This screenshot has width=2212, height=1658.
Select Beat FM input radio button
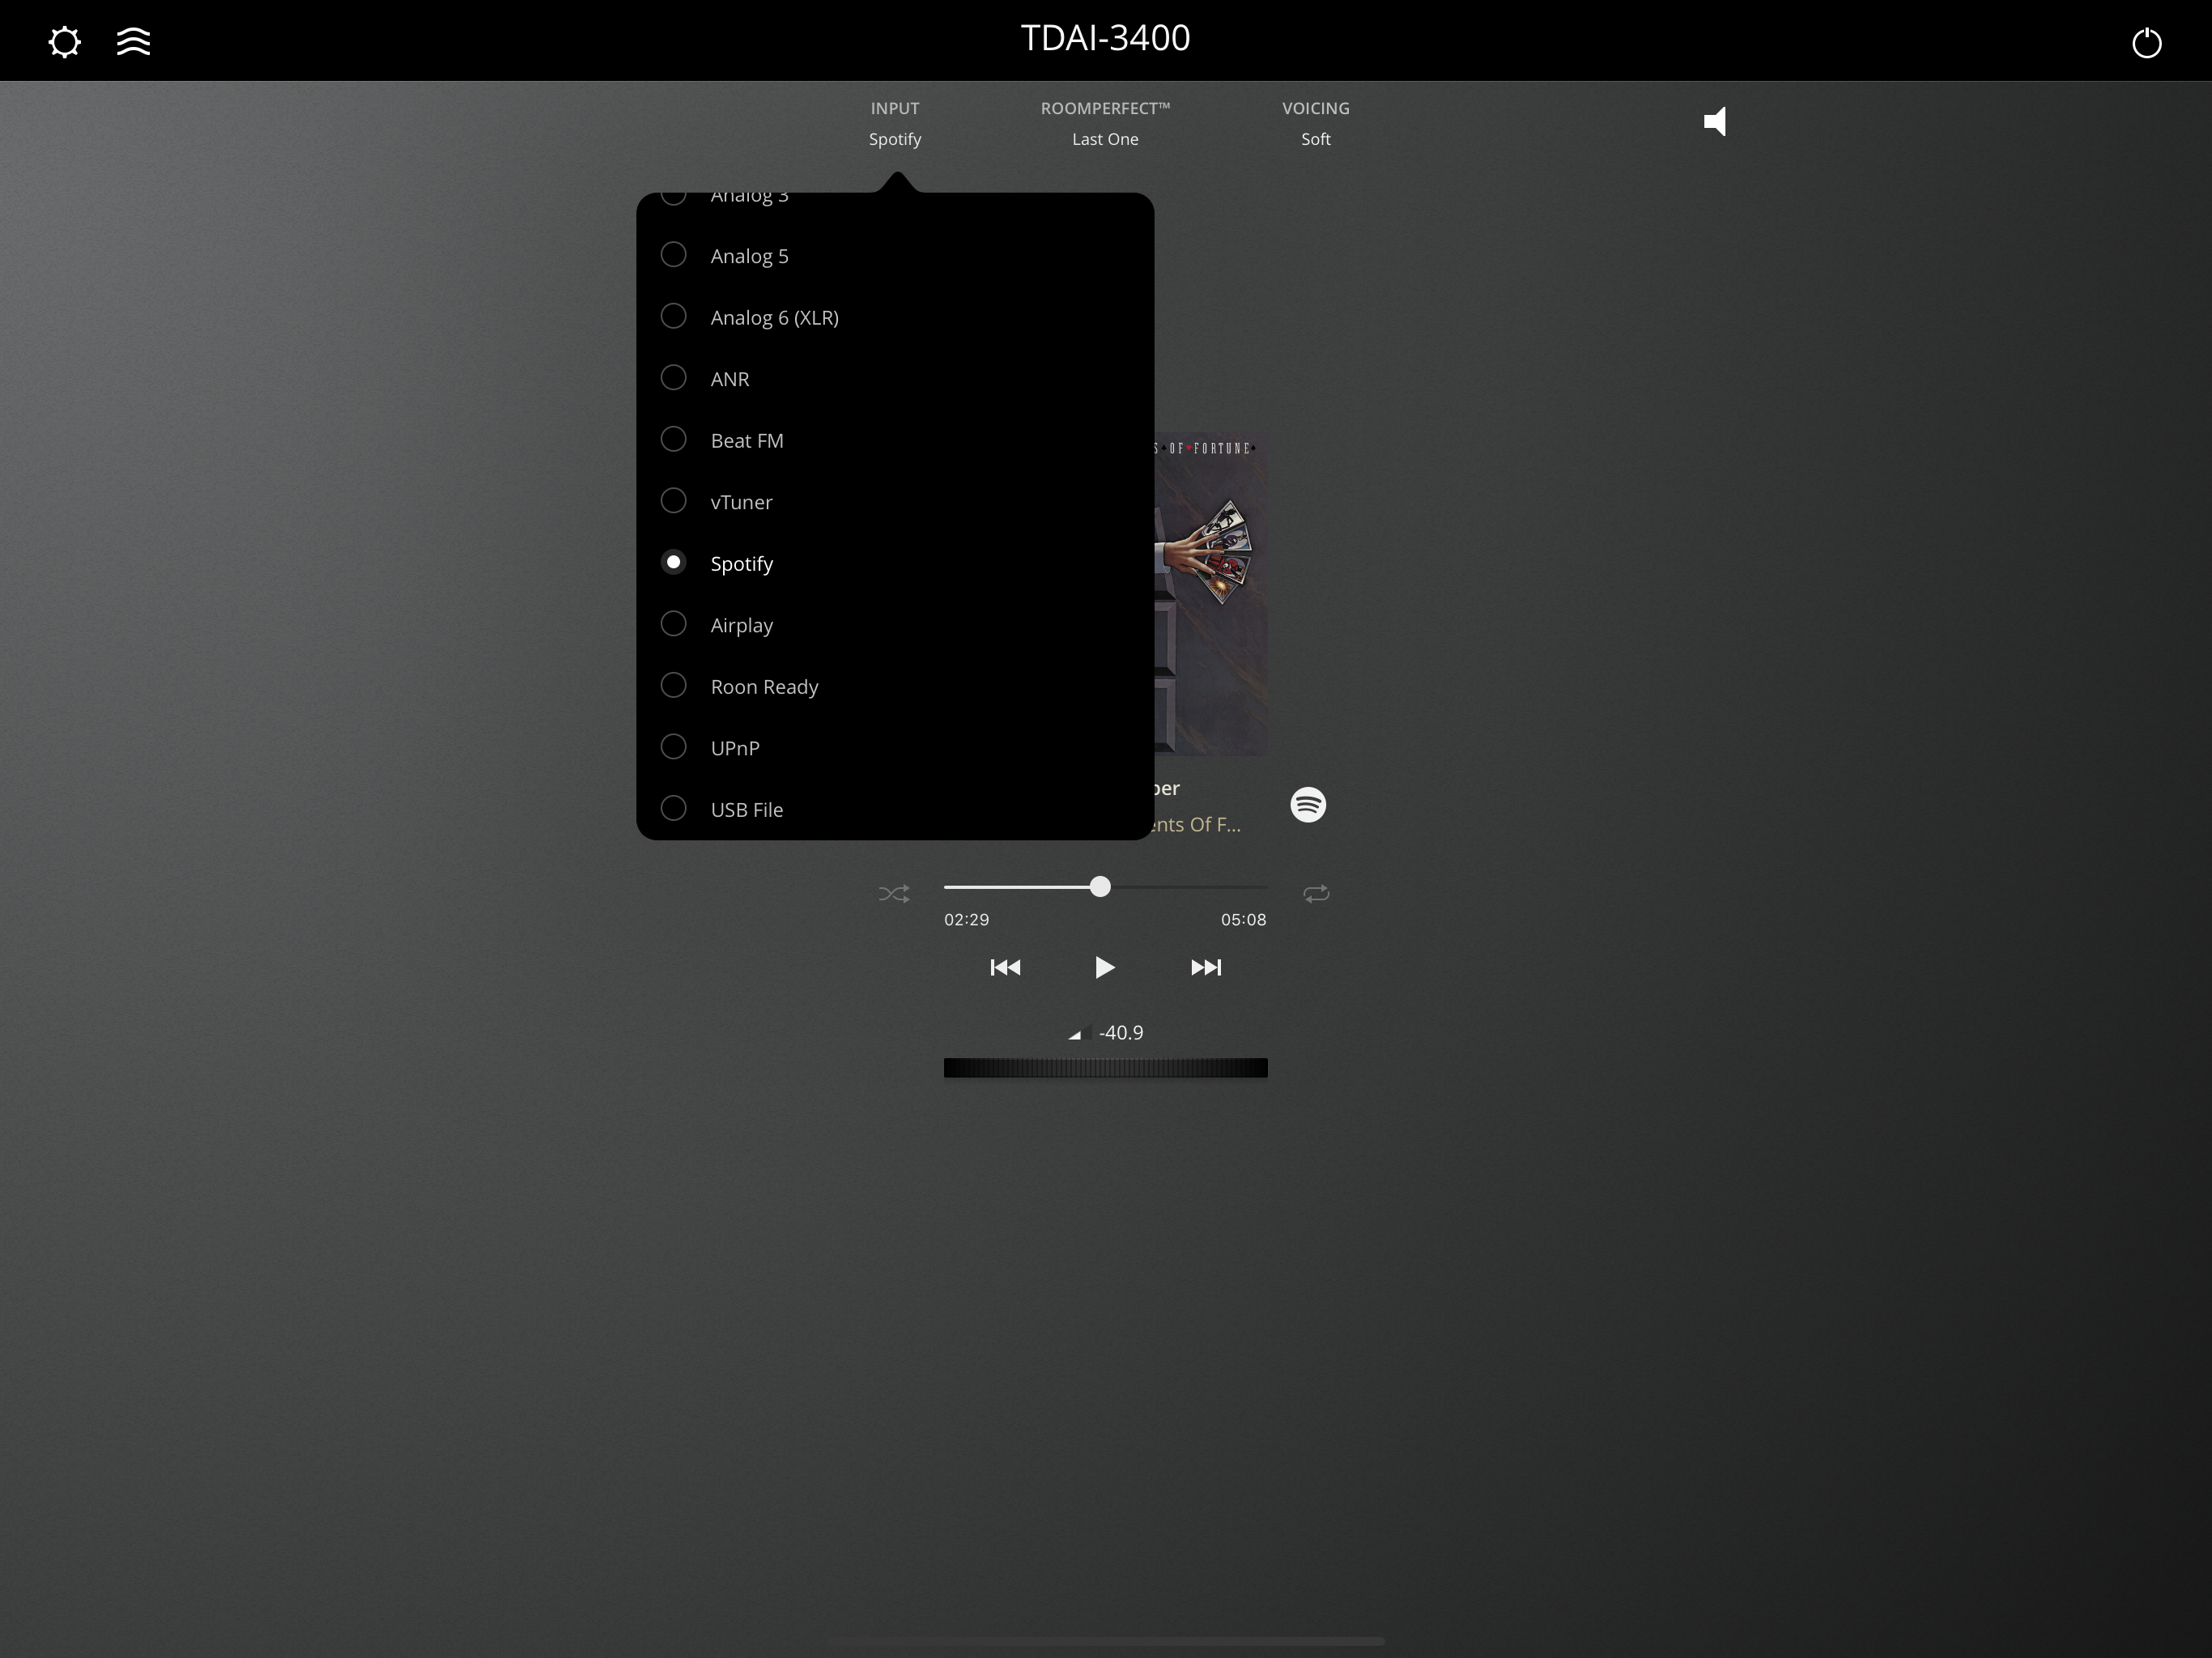(674, 440)
